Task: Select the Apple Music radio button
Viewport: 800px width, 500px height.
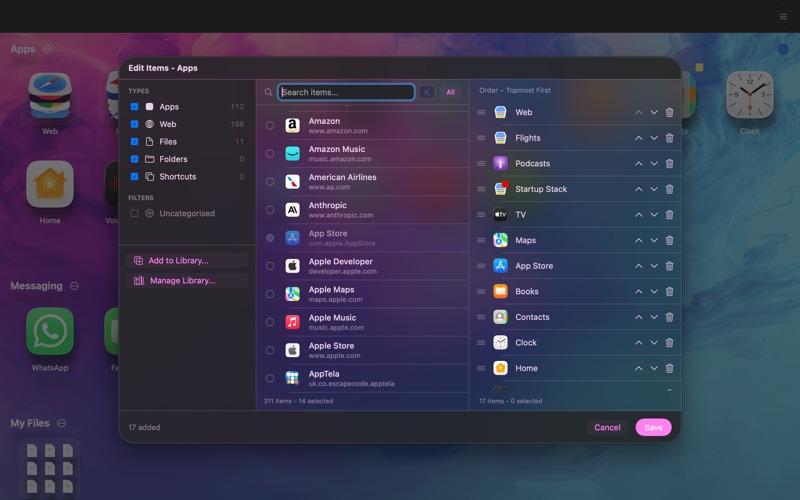Action: [270, 322]
